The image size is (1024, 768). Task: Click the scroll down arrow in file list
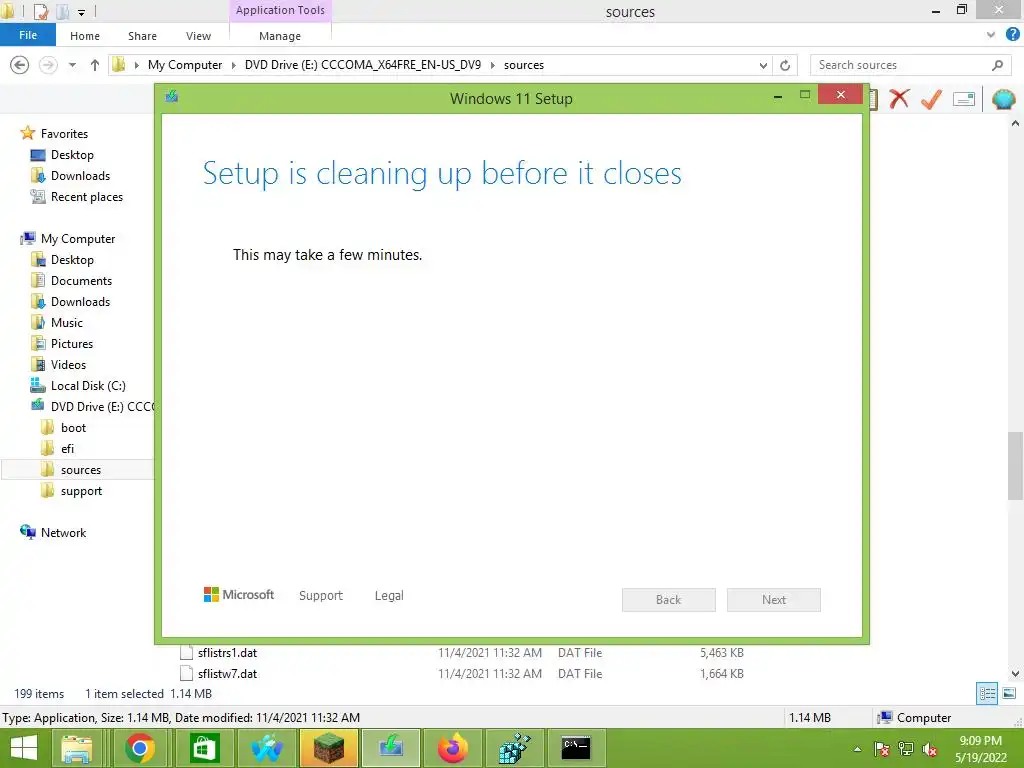1015,673
